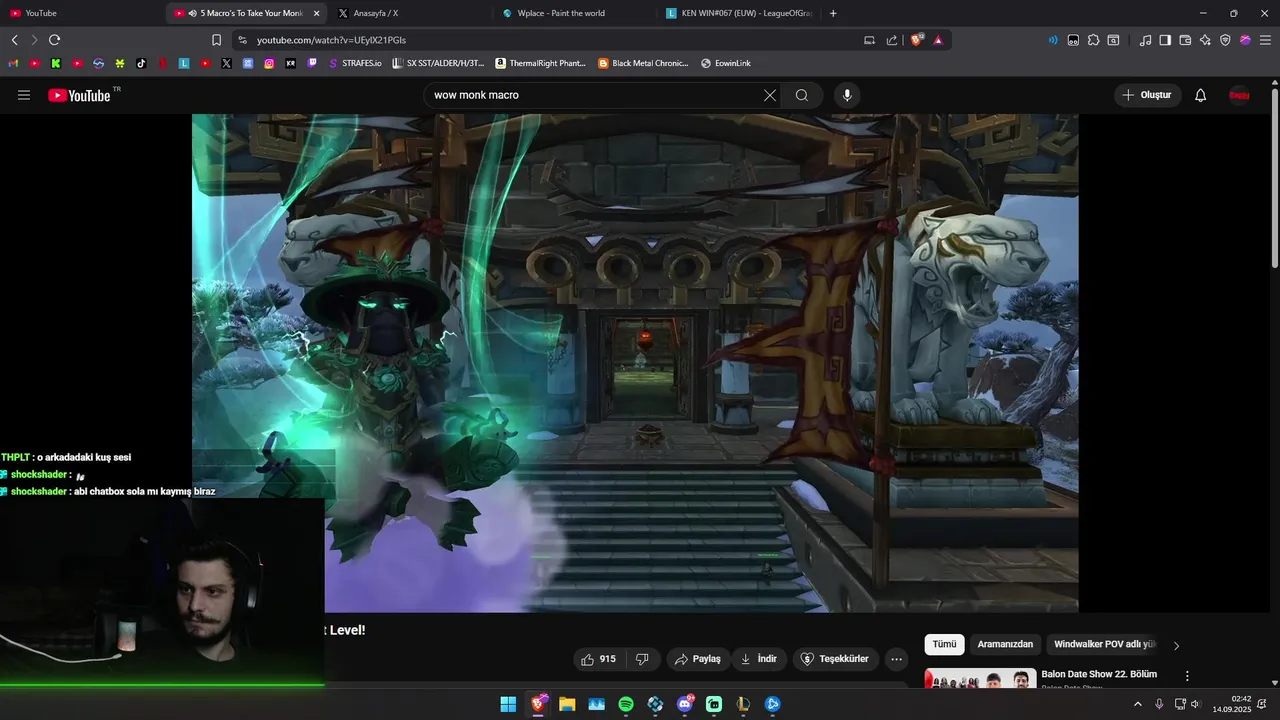Image resolution: width=1280 pixels, height=720 pixels.
Task: Open File Explorer from the taskbar
Action: [x=567, y=704]
